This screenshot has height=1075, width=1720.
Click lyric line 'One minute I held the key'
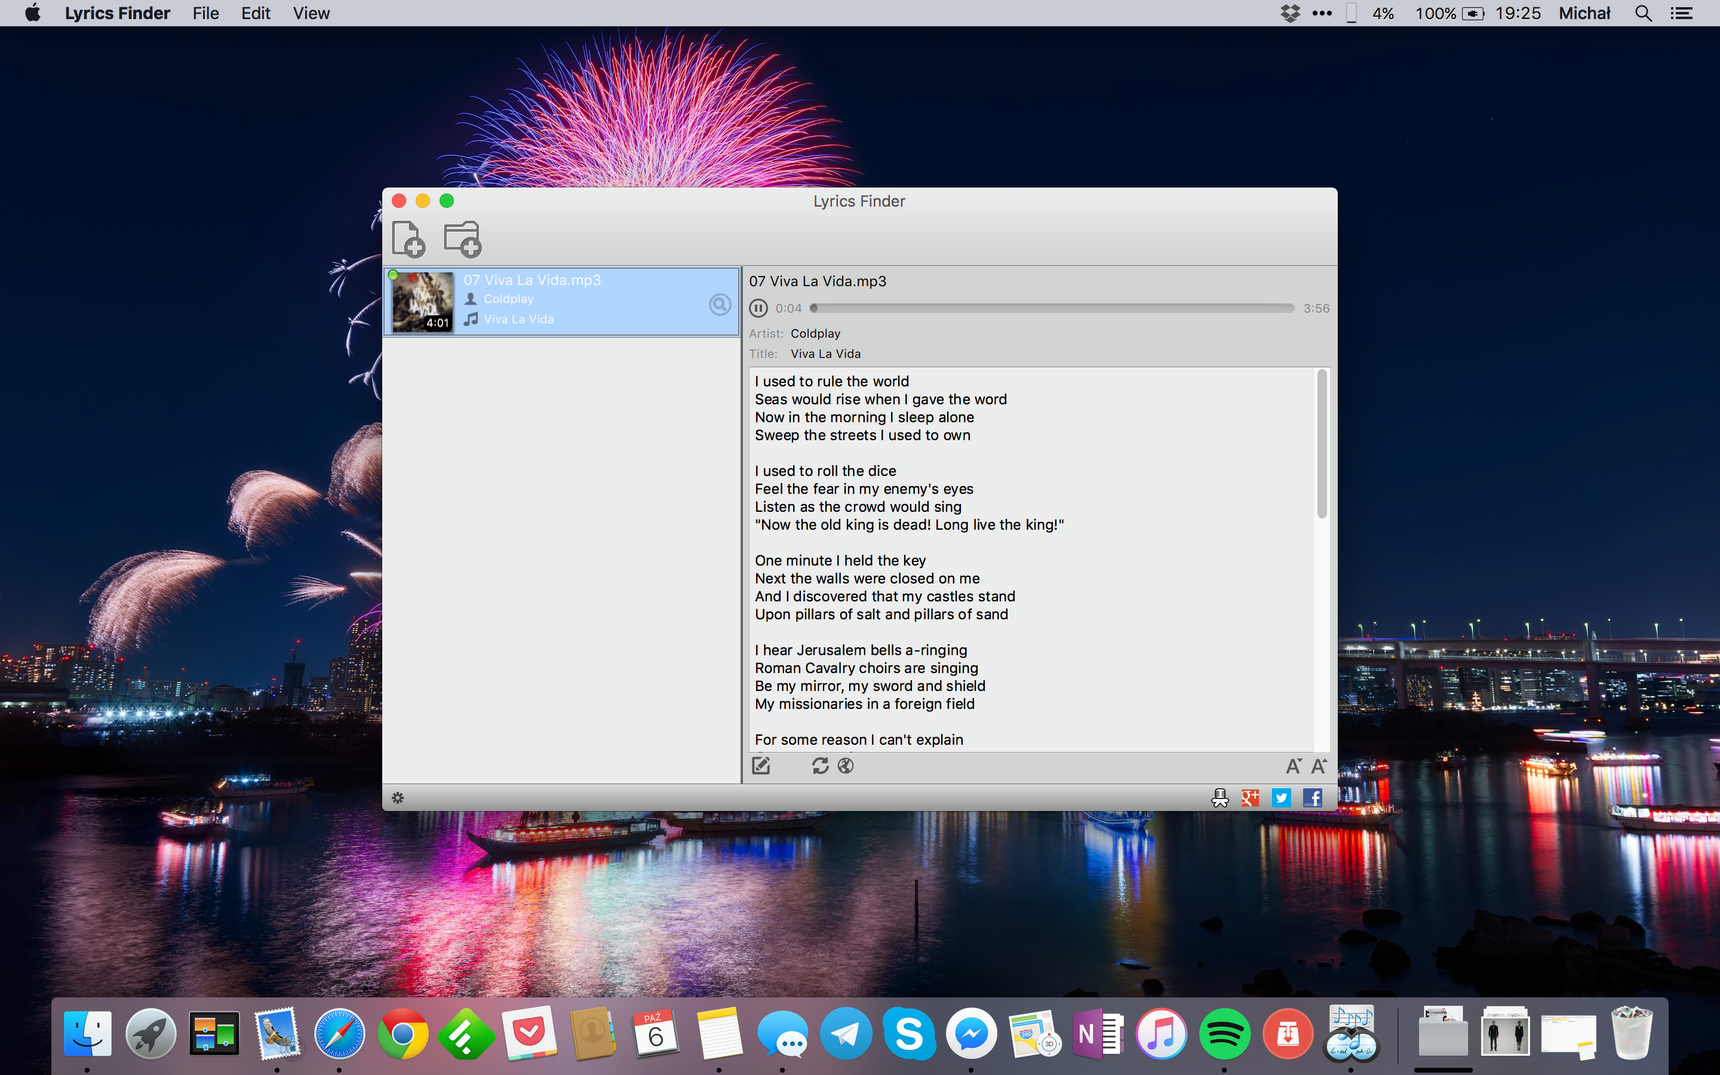click(x=840, y=560)
